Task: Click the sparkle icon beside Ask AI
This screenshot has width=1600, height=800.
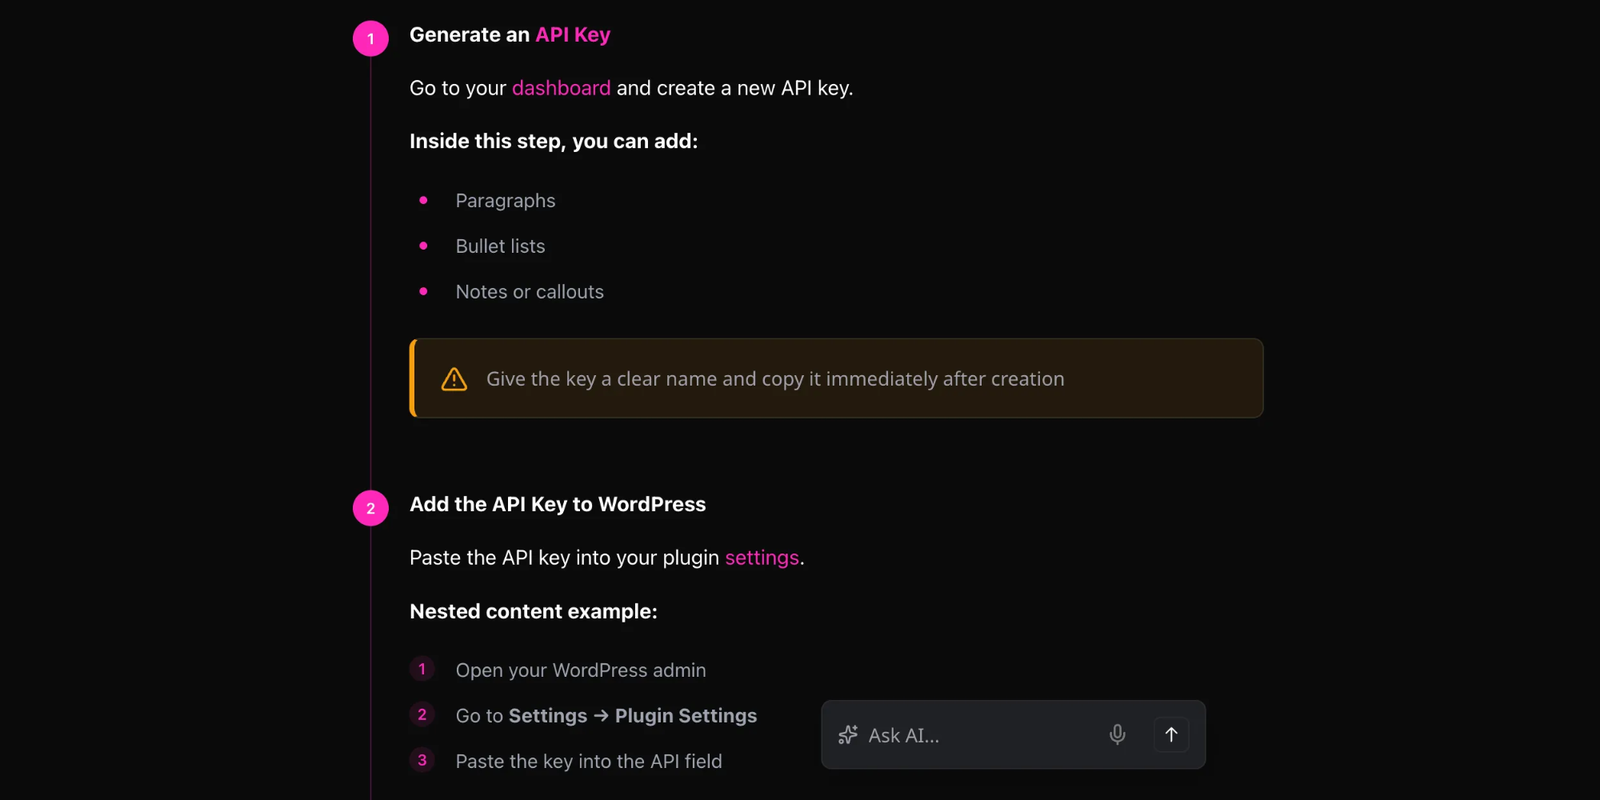Action: 848,735
